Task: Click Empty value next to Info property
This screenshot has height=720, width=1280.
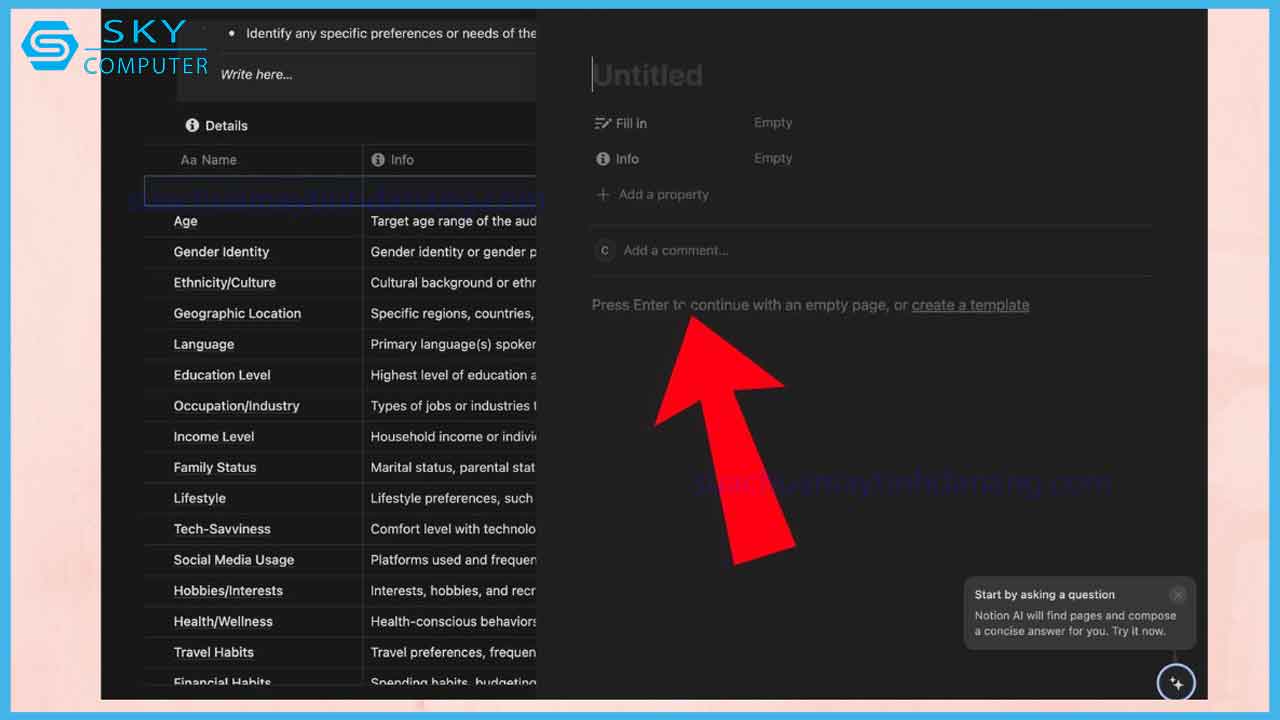Action: tap(773, 158)
